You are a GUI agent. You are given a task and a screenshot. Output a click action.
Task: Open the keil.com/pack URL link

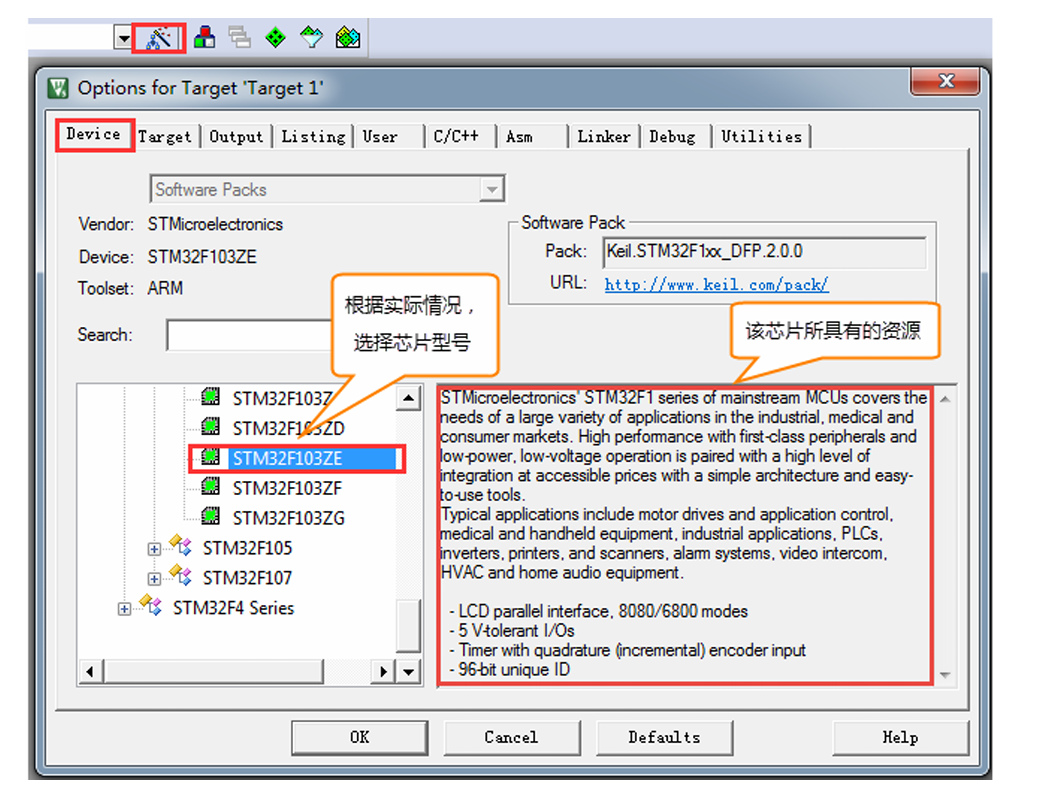pos(717,285)
